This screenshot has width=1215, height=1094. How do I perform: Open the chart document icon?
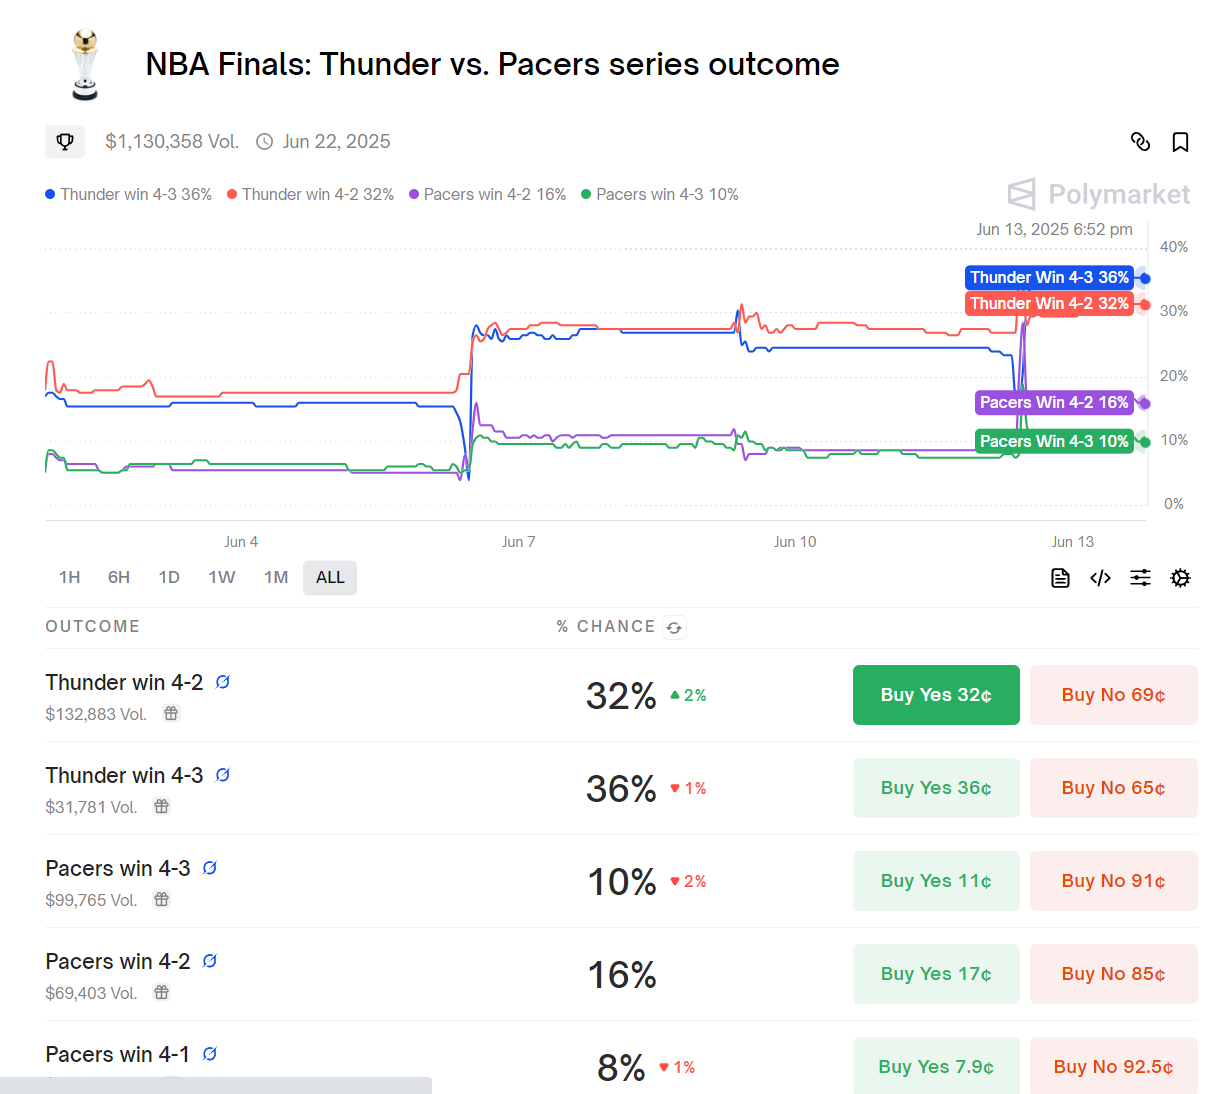point(1060,578)
